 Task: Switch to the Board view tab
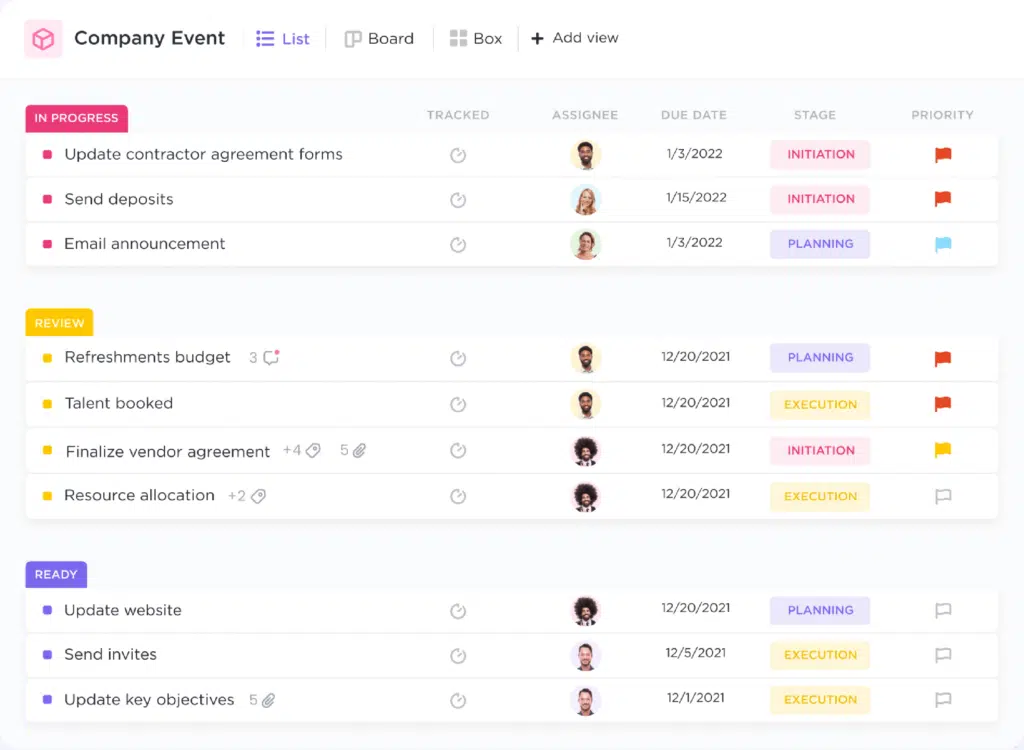point(379,39)
